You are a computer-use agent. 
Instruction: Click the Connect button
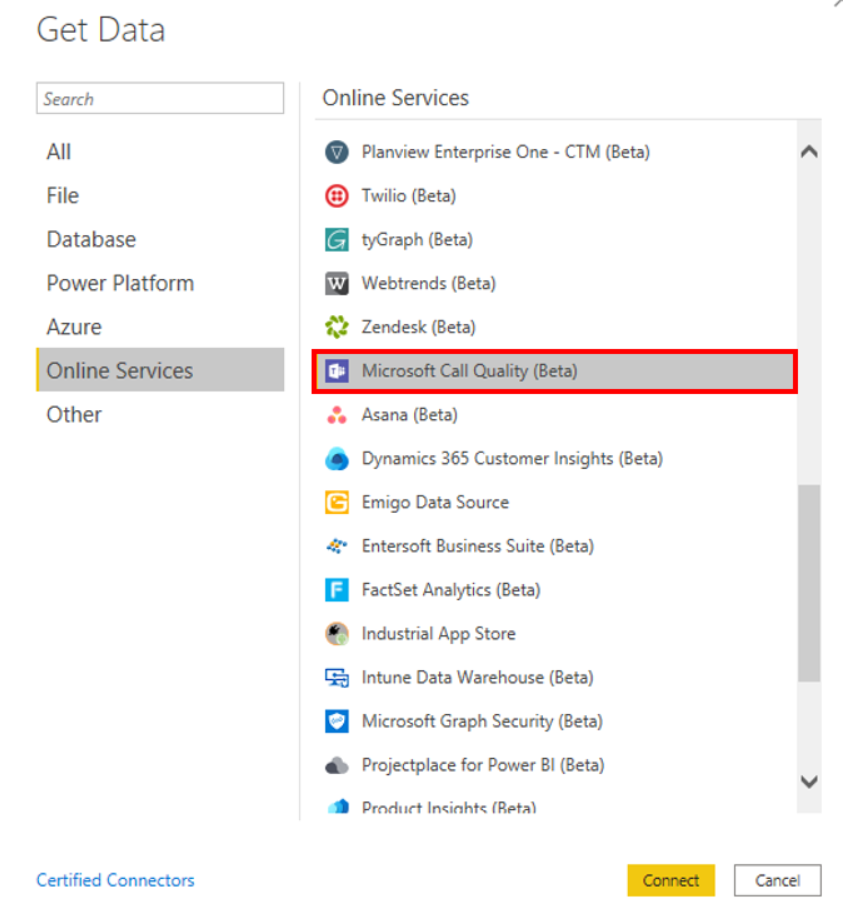pos(671,880)
